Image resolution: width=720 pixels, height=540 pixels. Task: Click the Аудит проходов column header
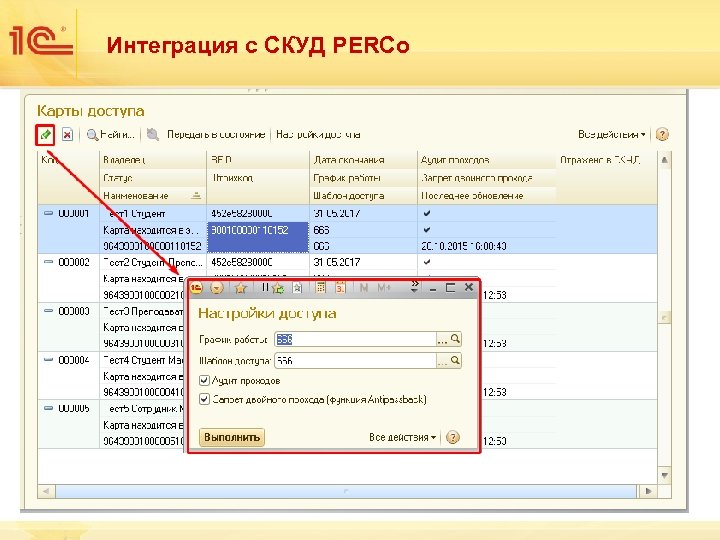click(487, 160)
